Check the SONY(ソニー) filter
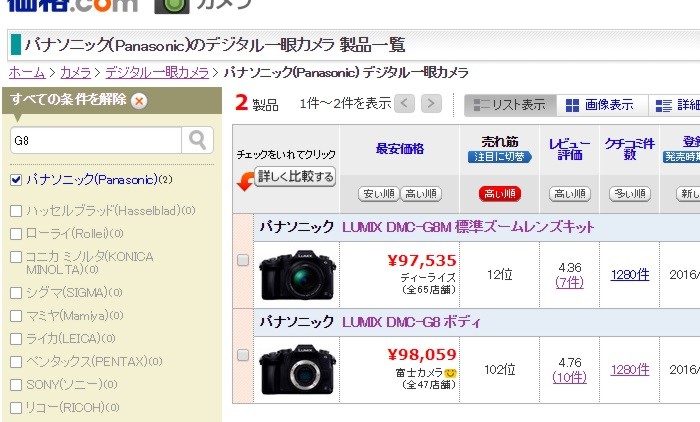The height and width of the screenshot is (422, 700). 16,384
